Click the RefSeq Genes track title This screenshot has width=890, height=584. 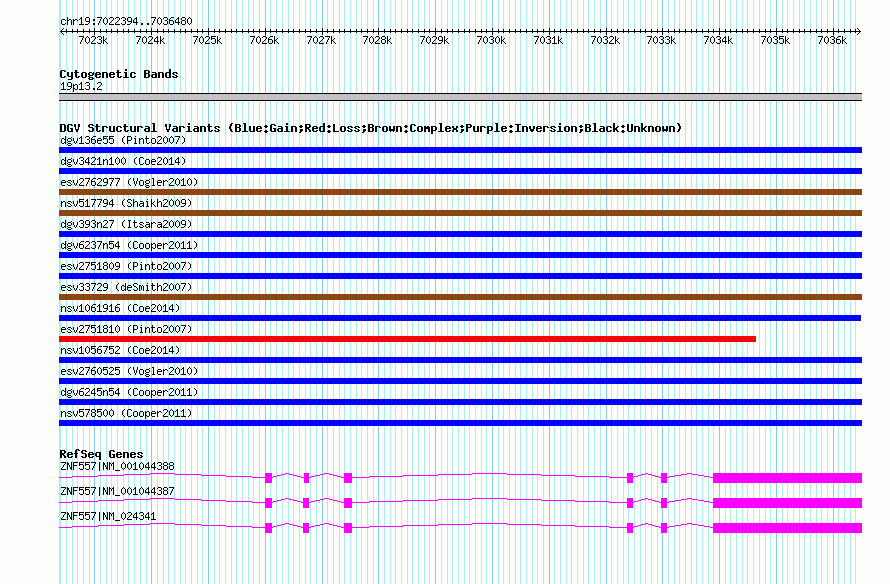[101, 454]
